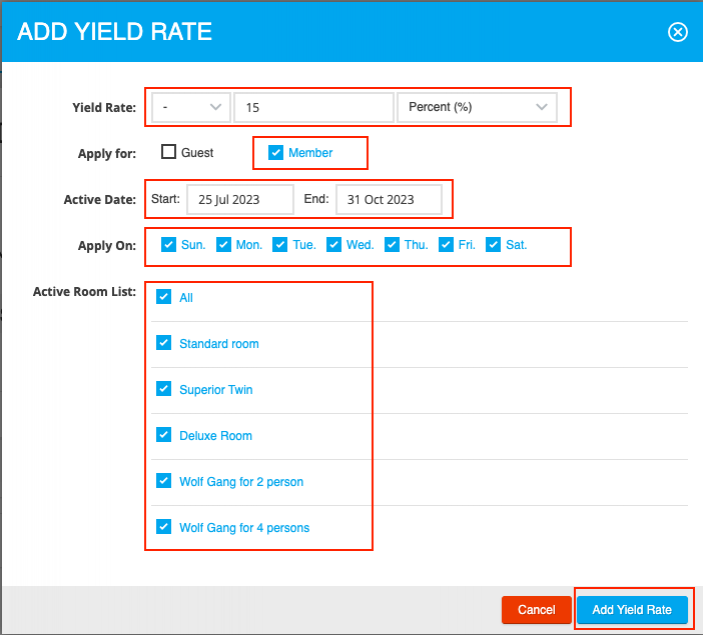Deselect the Standard room checkbox

point(164,343)
